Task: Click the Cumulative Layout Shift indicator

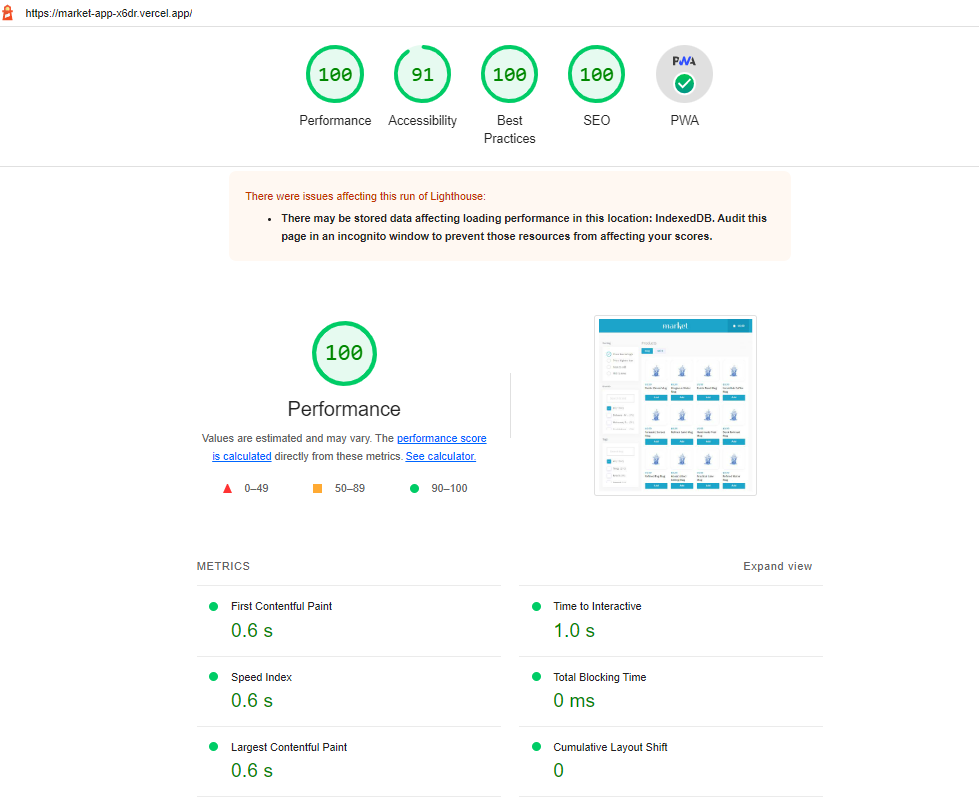Action: coord(536,747)
